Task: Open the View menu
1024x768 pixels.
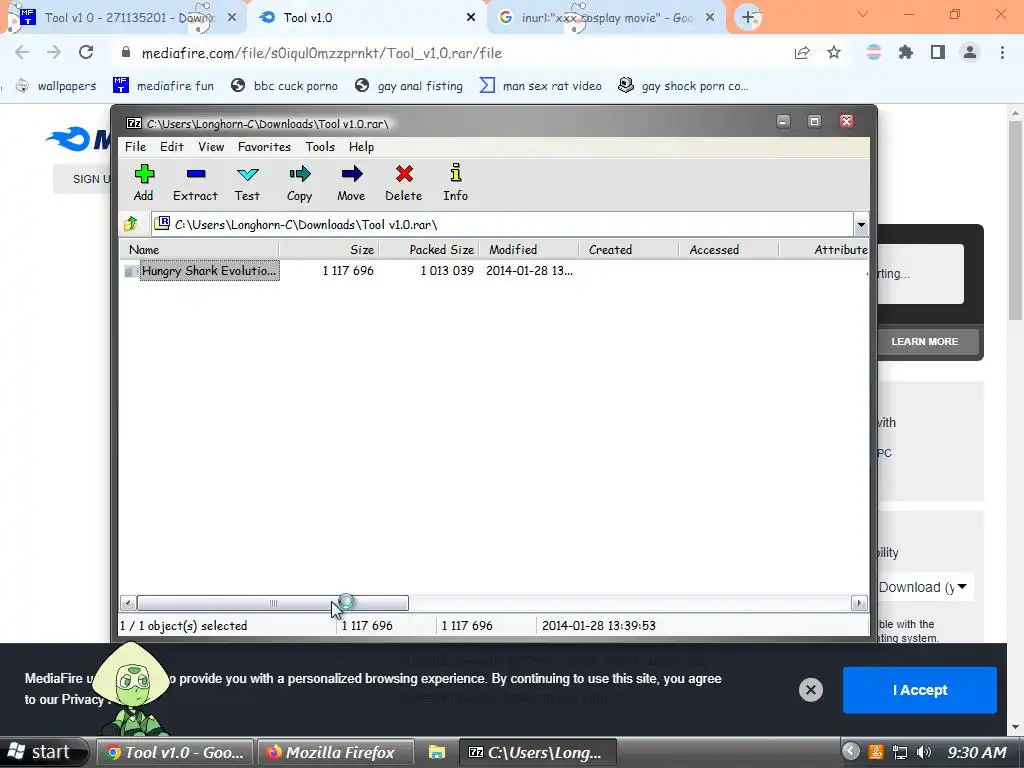Action: pos(211,146)
